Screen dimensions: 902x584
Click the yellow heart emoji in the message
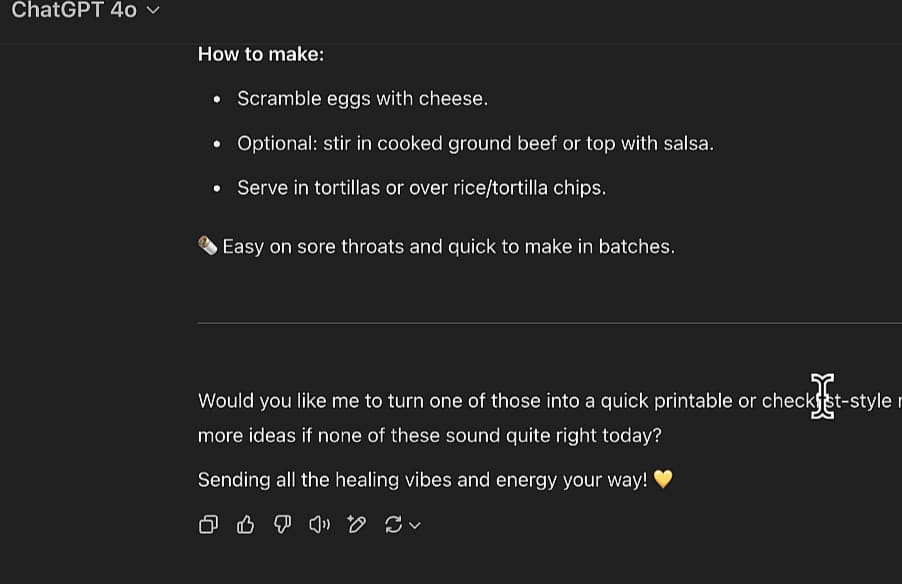665,479
